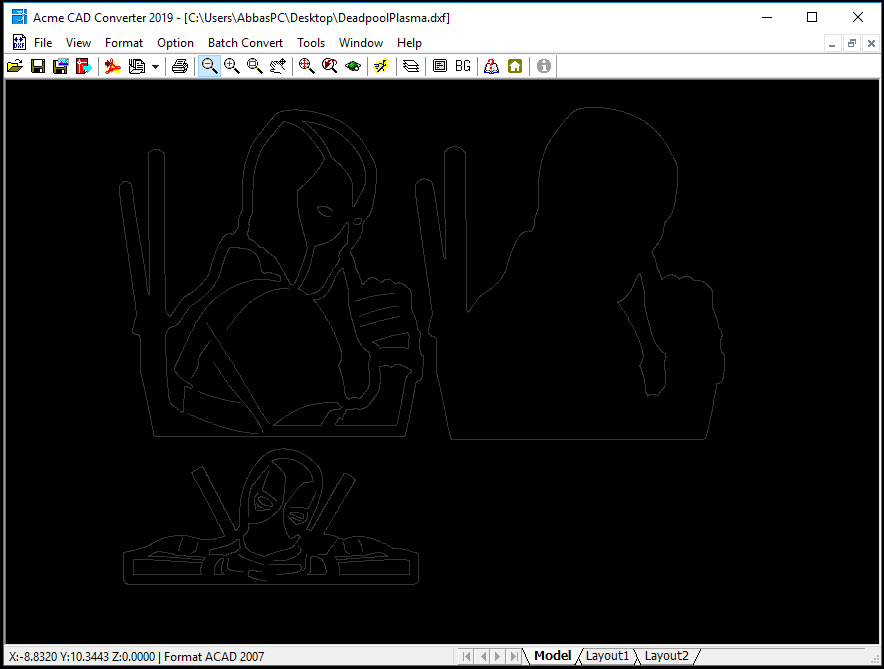The width and height of the screenshot is (884, 669).
Task: Open the Layers manager icon
Action: click(411, 67)
